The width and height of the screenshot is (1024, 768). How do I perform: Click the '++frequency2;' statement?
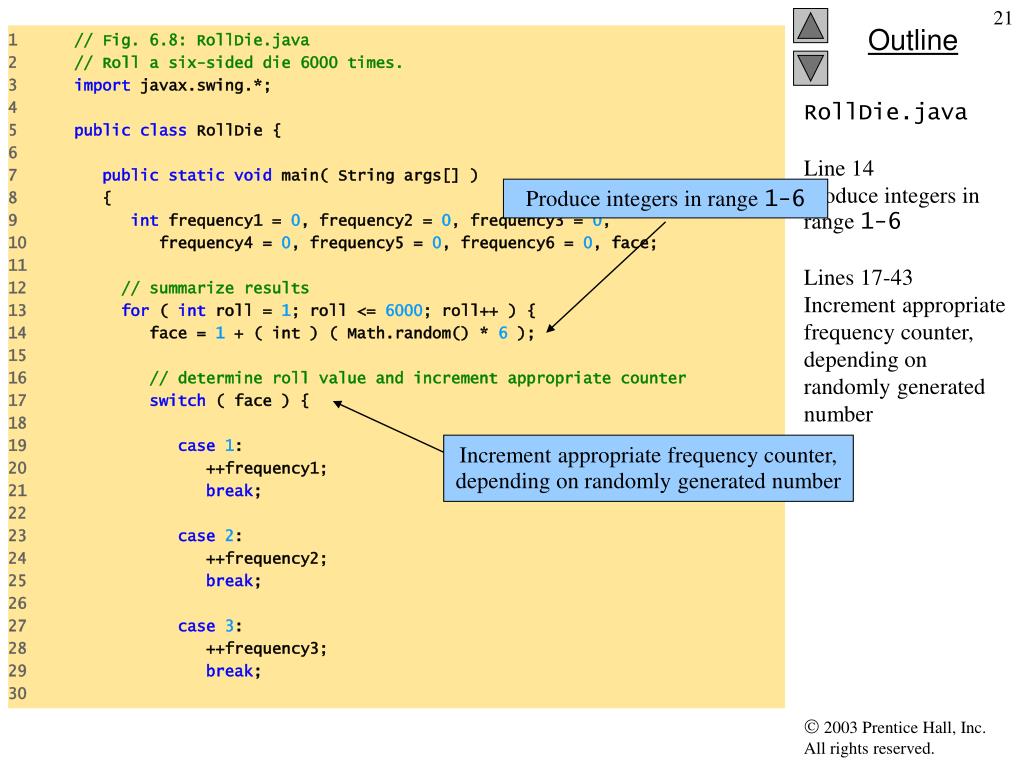point(266,558)
